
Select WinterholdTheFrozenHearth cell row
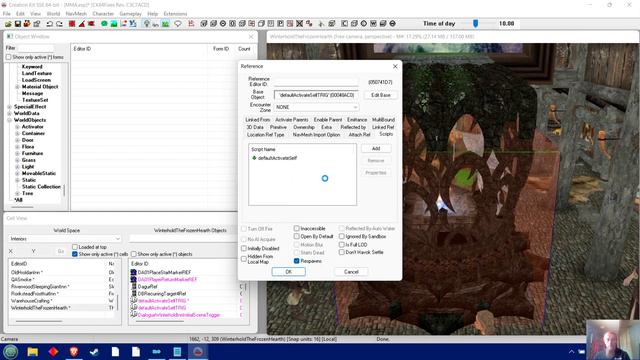[62, 308]
